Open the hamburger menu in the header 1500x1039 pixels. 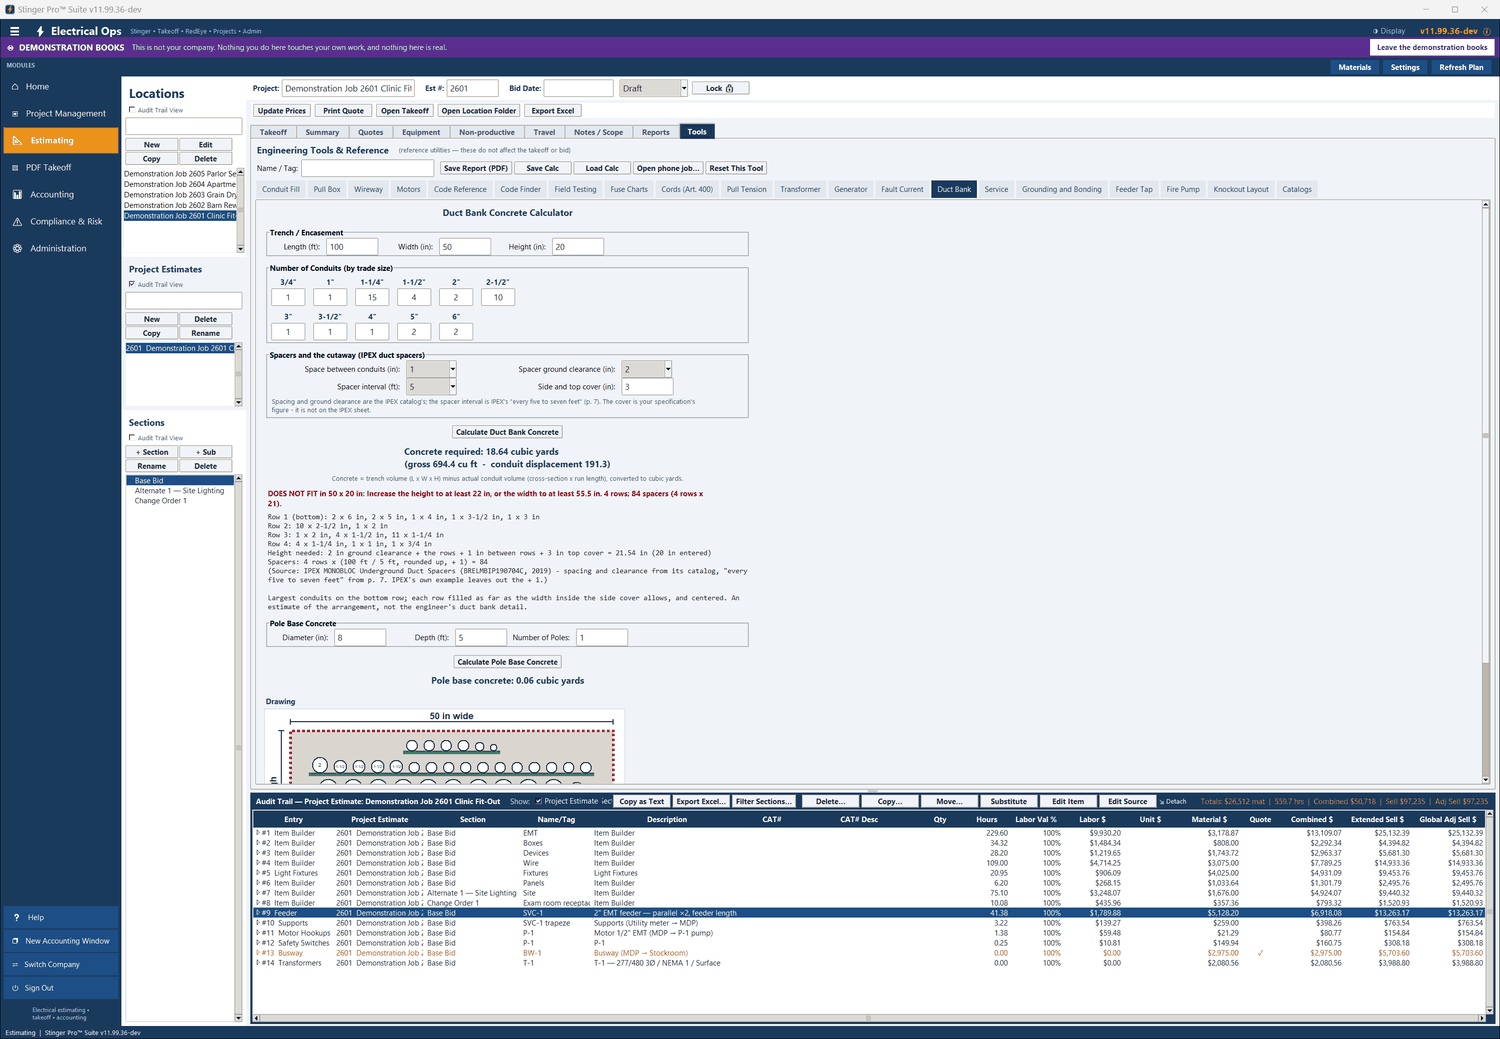14,31
